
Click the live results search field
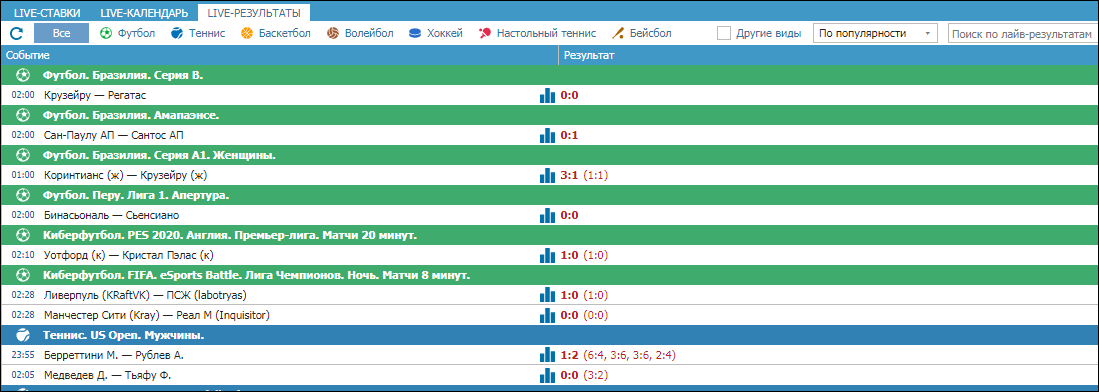point(1023,33)
